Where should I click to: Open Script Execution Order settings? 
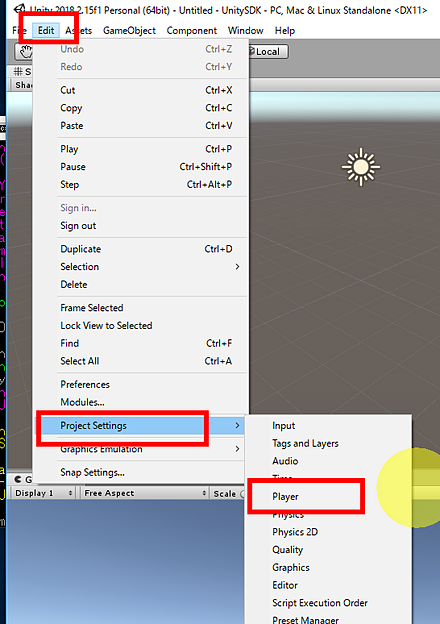[329, 603]
